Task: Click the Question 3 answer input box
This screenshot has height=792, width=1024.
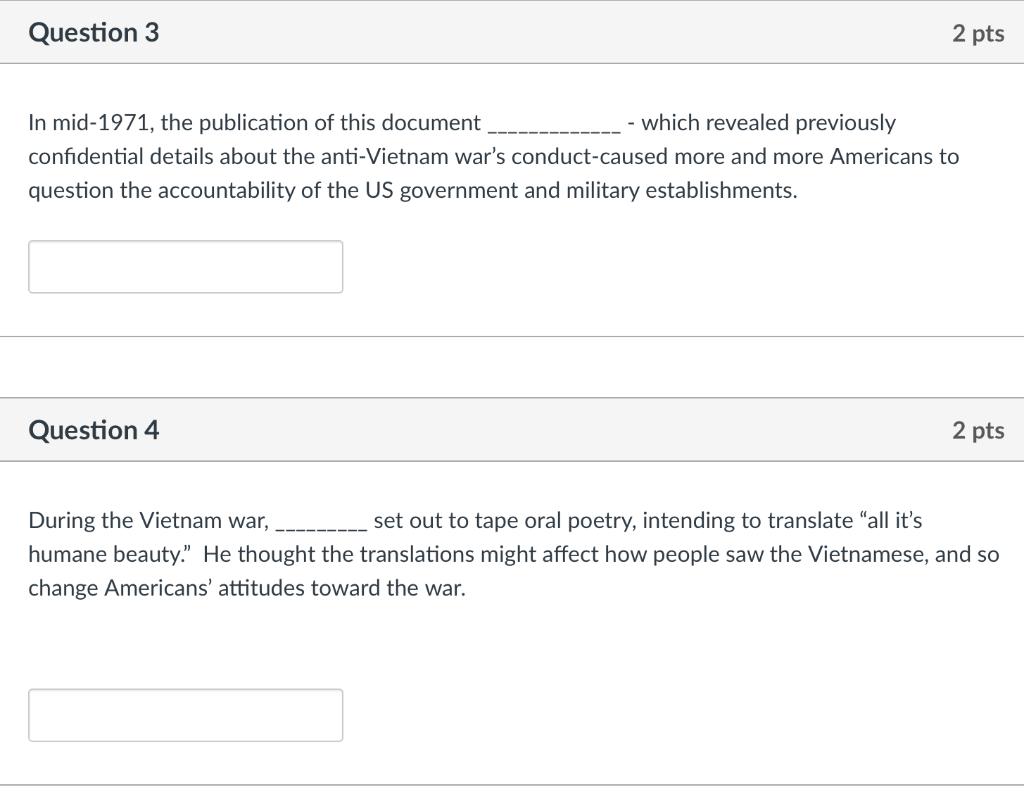Action: (185, 266)
